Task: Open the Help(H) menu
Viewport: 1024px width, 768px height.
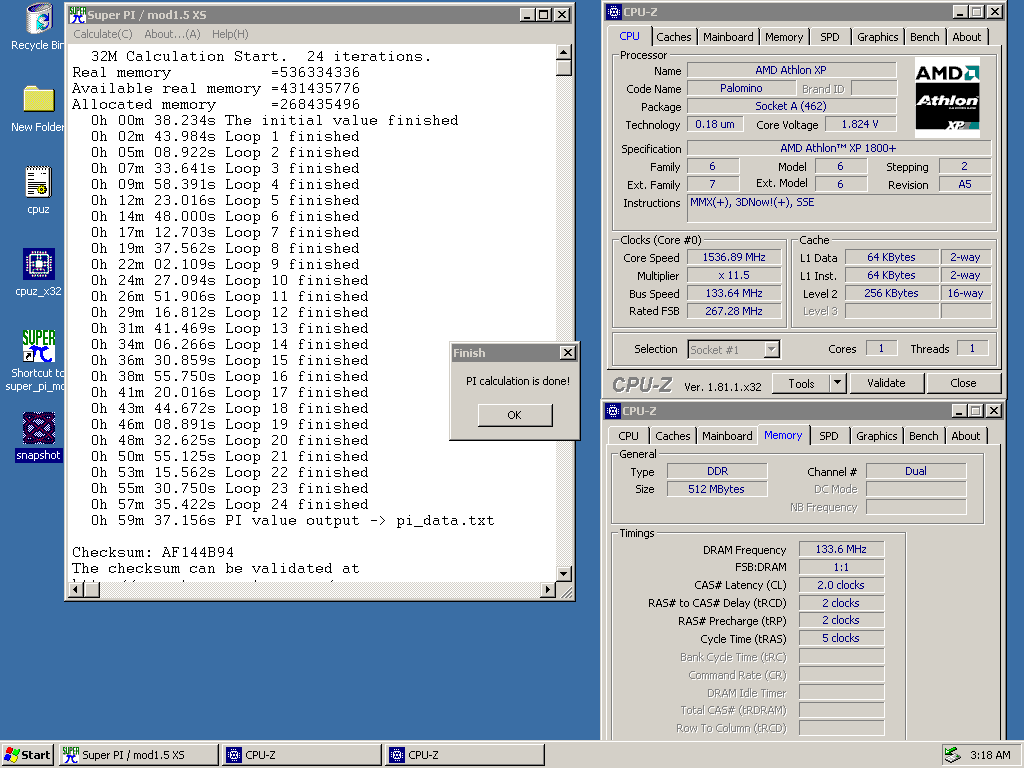Action: pos(230,34)
